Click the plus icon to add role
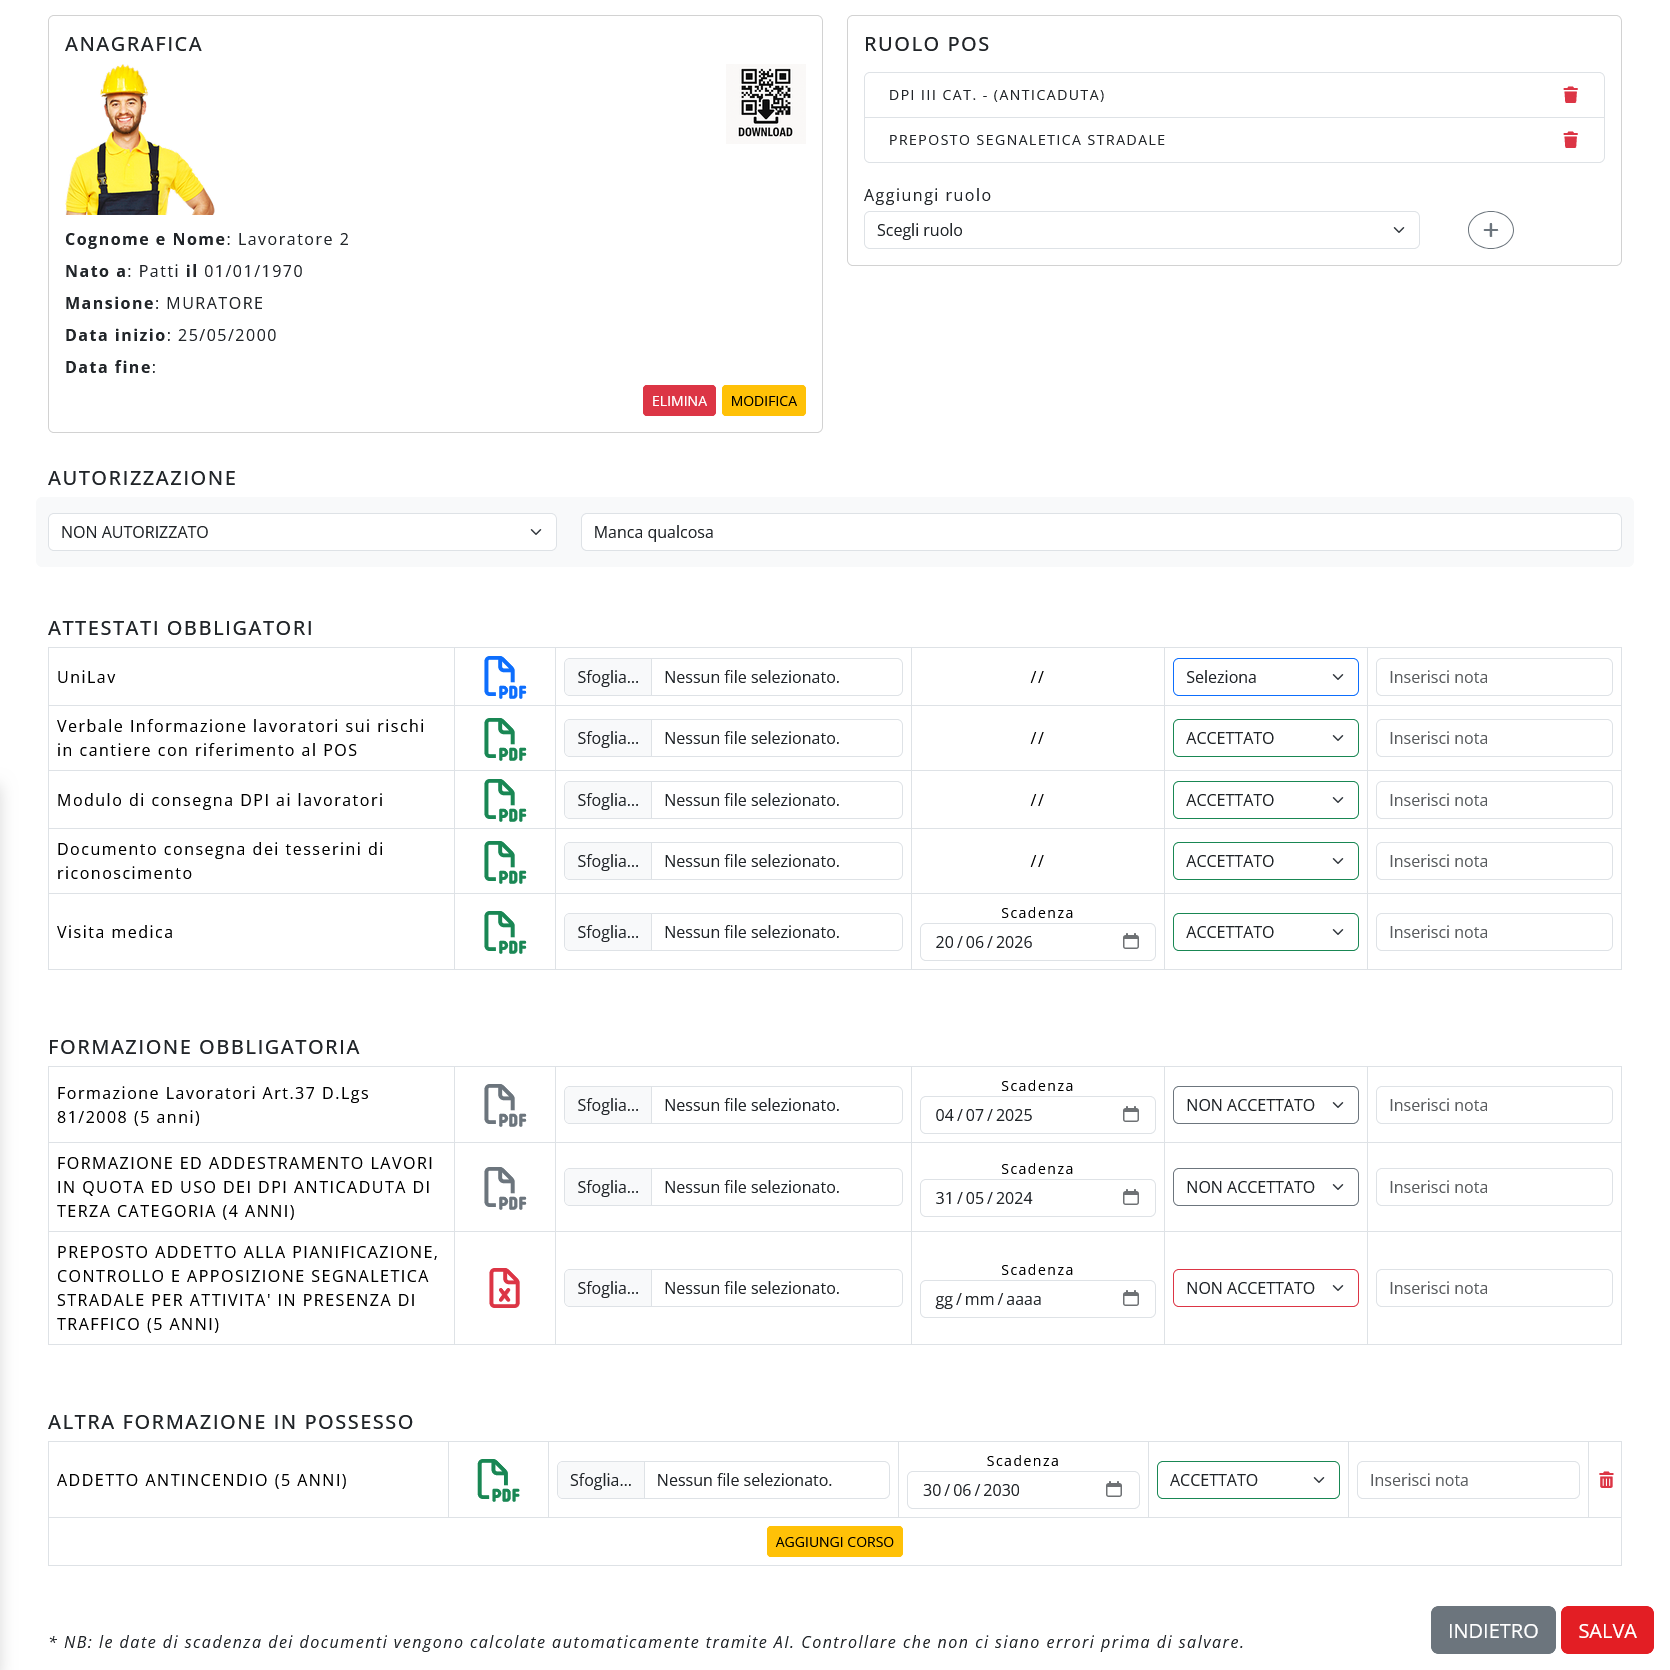The image size is (1670, 1670). point(1490,230)
